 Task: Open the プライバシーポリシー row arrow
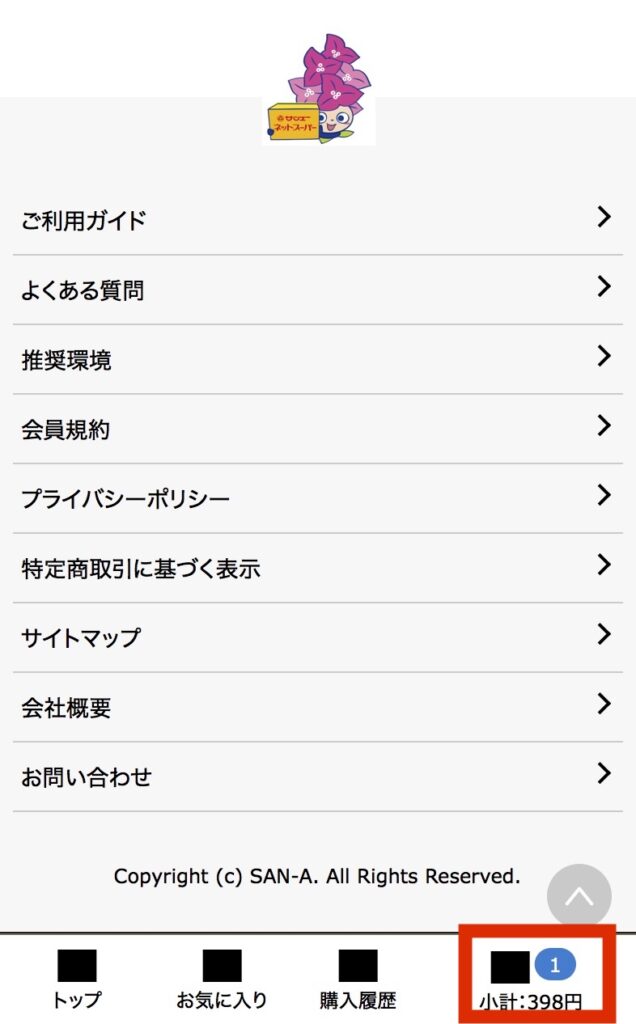(x=603, y=495)
